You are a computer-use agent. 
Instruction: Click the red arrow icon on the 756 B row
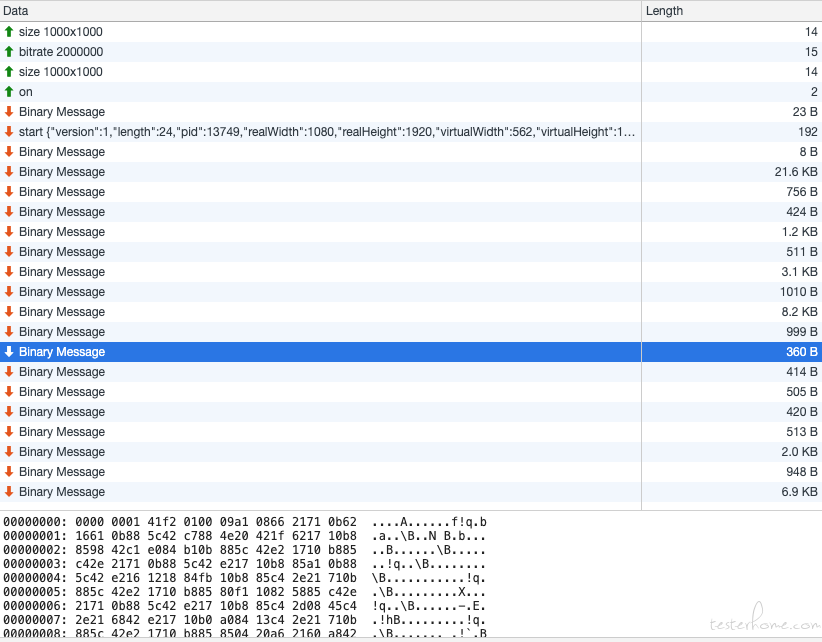point(9,192)
